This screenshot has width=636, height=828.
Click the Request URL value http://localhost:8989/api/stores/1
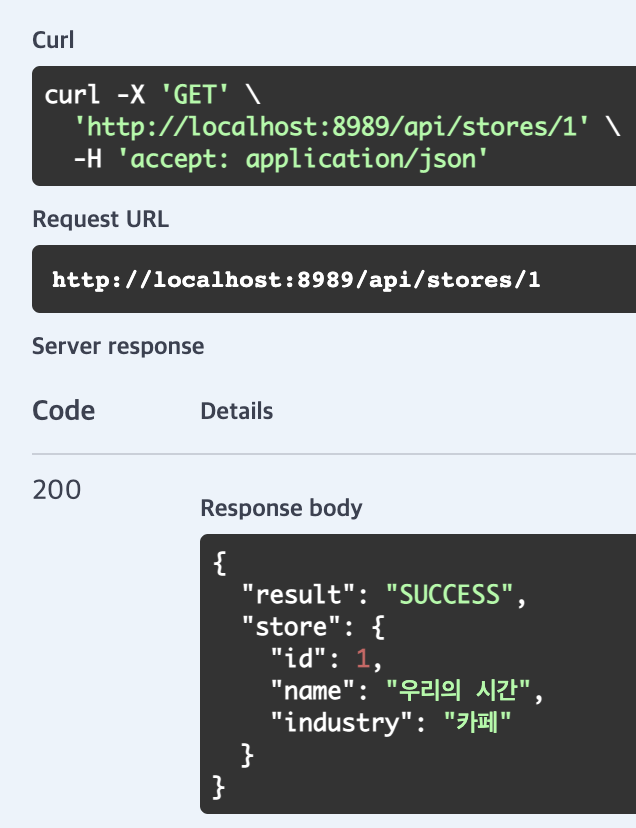296,279
